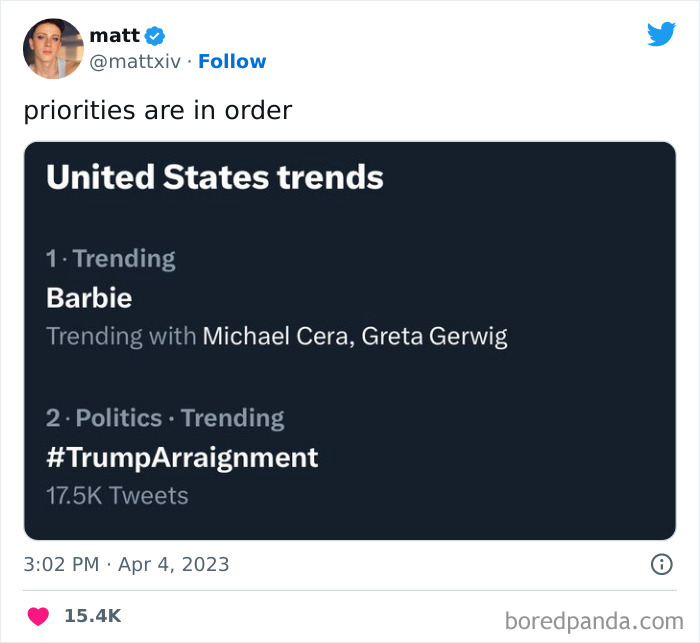The width and height of the screenshot is (700, 643).
Task: Open matt's profile avatar picture
Action: [x=52, y=48]
